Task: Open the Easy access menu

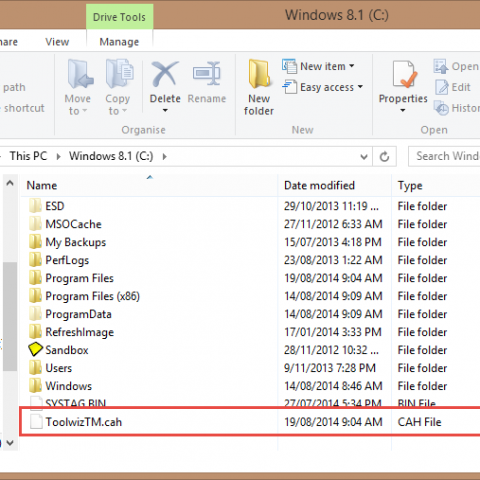Action: pyautogui.click(x=323, y=87)
